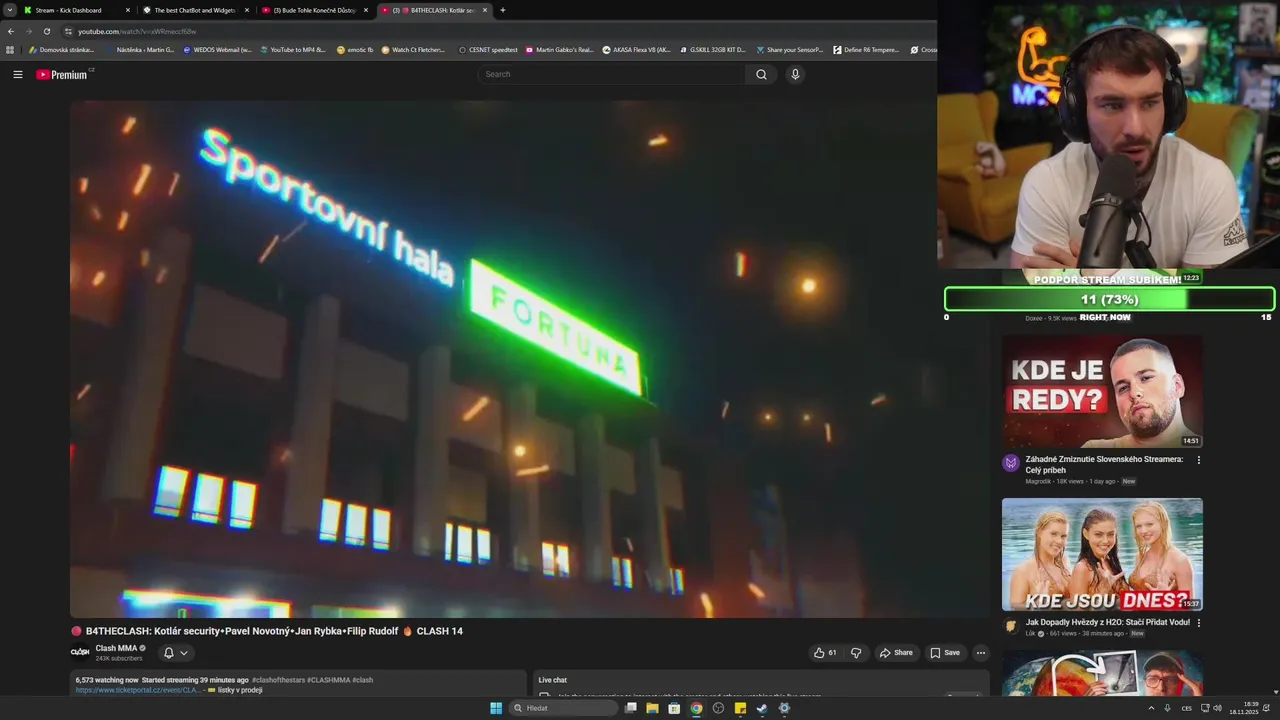Screen dimensions: 1280x720
Task: Click the address bar URL field
Action: [x=500, y=31]
